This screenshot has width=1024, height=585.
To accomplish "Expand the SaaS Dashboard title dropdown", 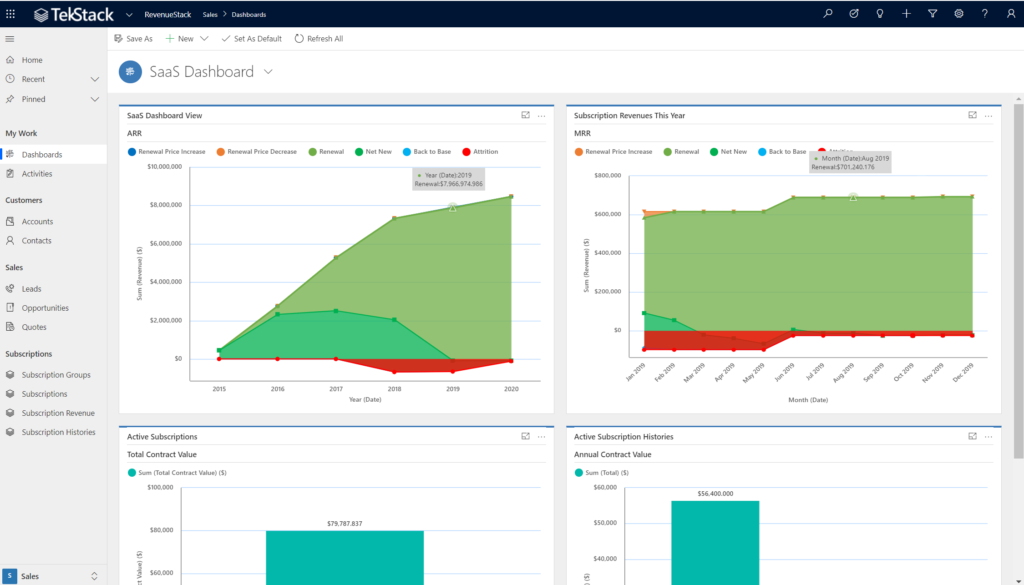I will click(266, 72).
